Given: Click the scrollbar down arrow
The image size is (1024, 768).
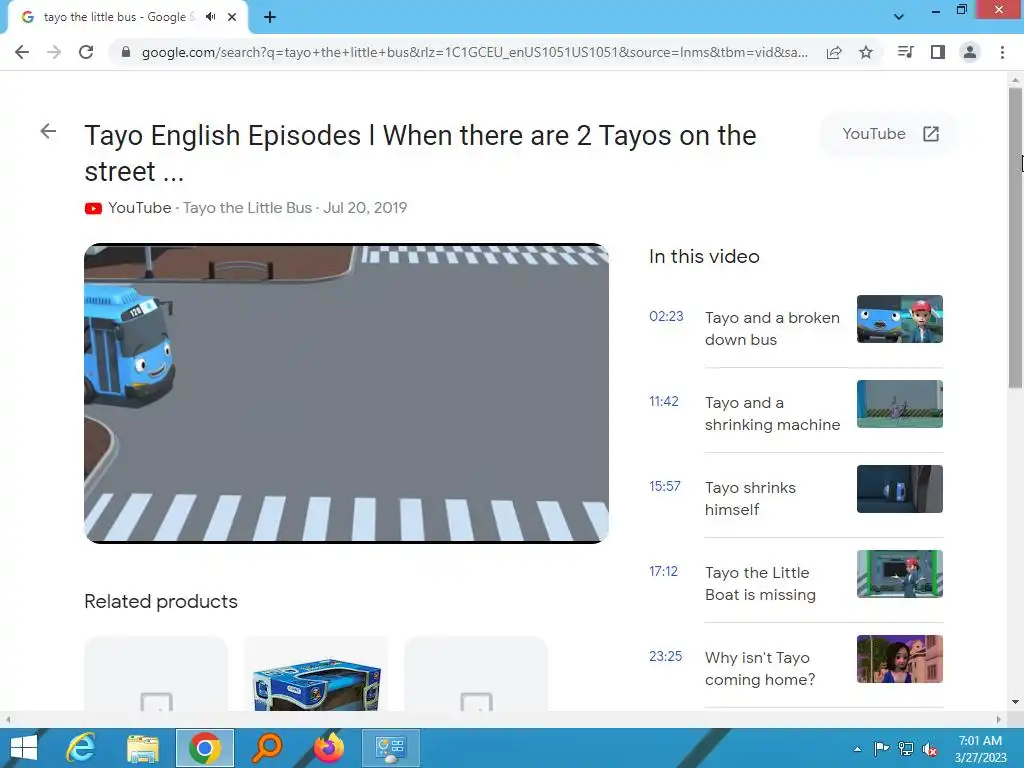Looking at the screenshot, I should (x=1015, y=702).
